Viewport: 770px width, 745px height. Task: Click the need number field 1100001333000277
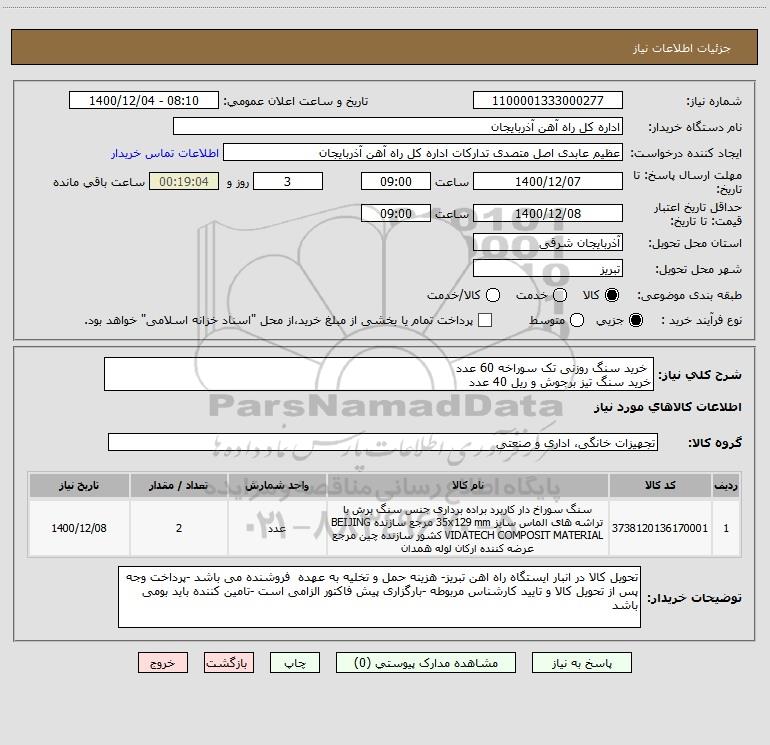(x=548, y=101)
